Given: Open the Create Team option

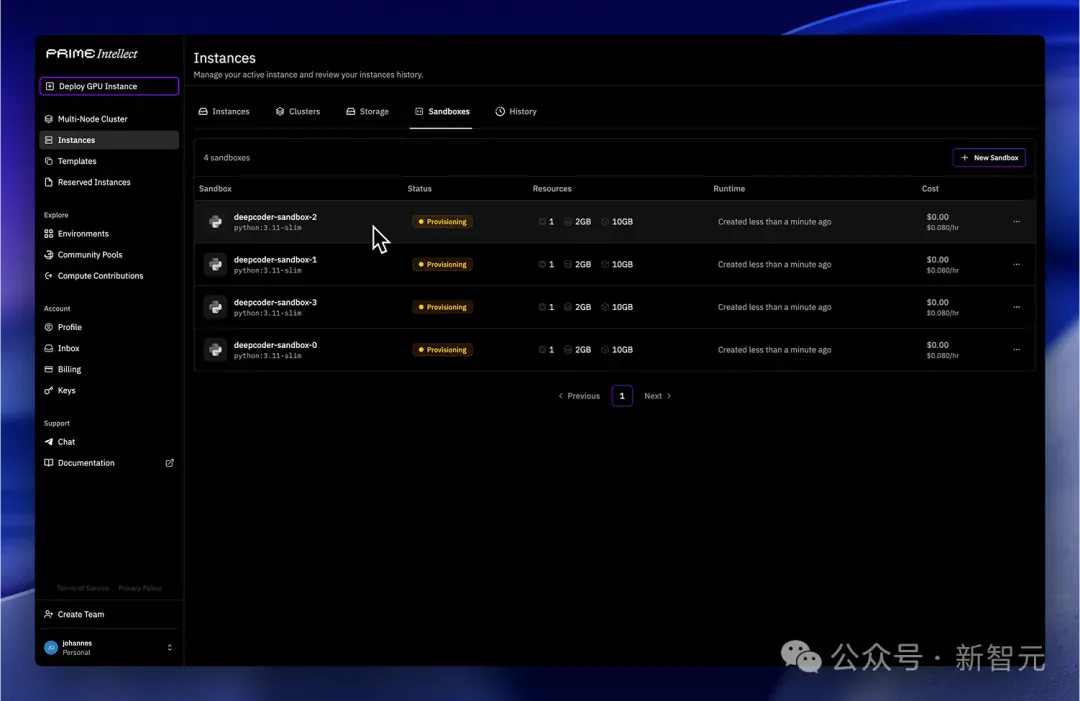Looking at the screenshot, I should [109, 614].
